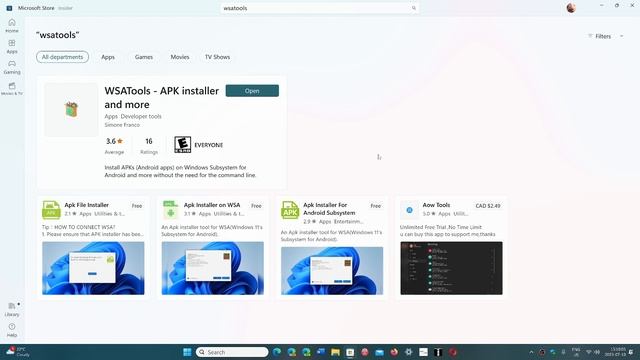
Task: Open Movies & TV in the sidebar
Action: point(12,89)
